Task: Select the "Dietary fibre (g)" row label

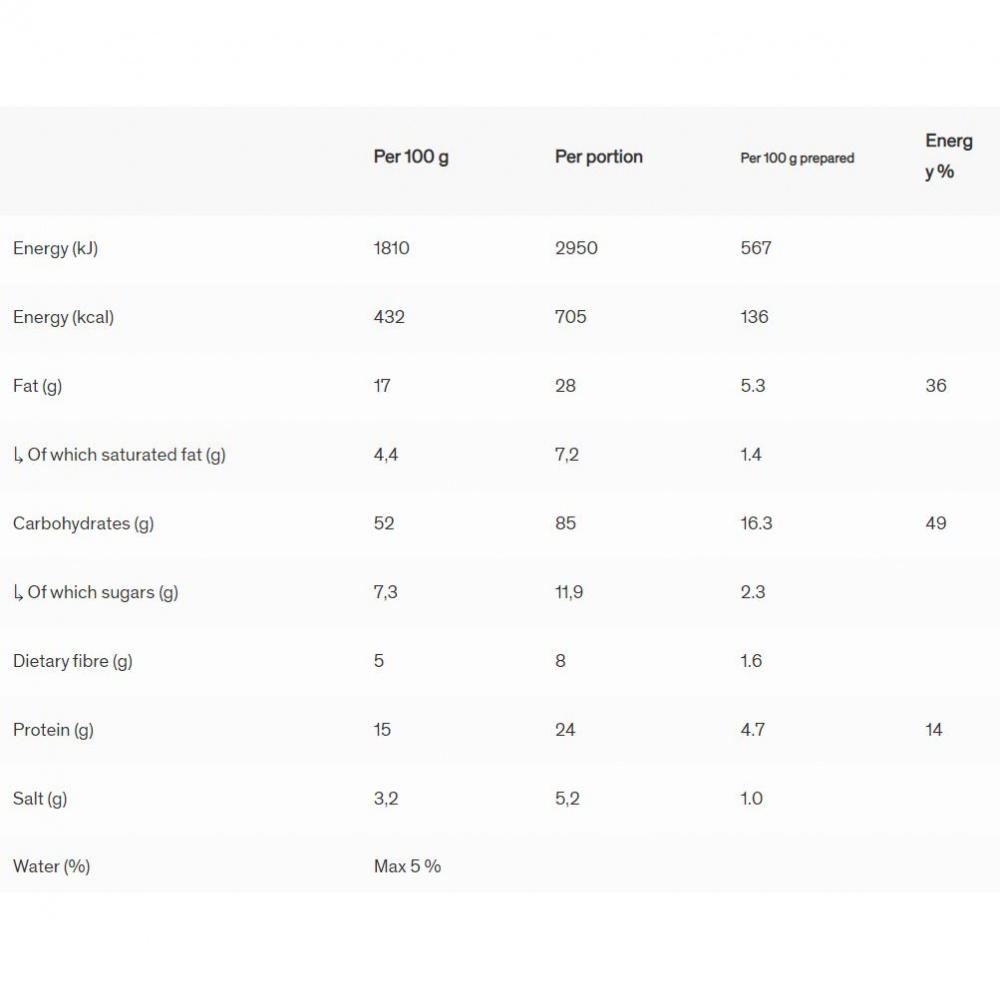Action: click(72, 661)
